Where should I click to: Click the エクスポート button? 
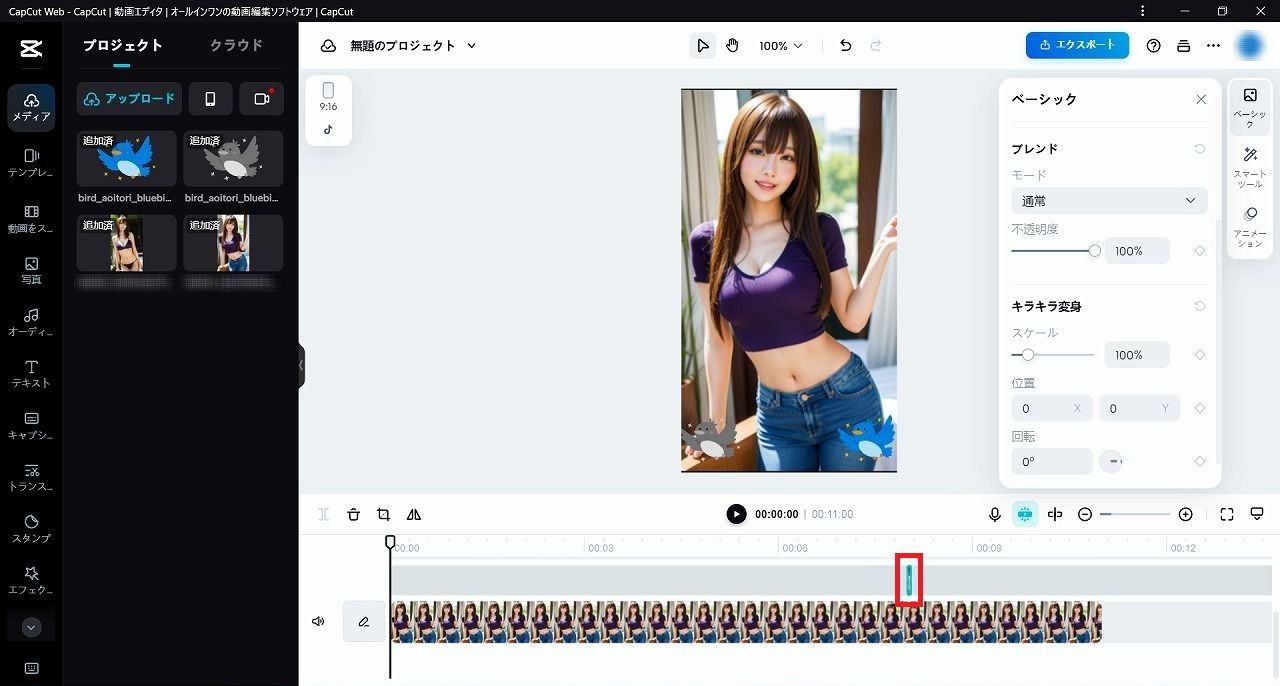1077,45
